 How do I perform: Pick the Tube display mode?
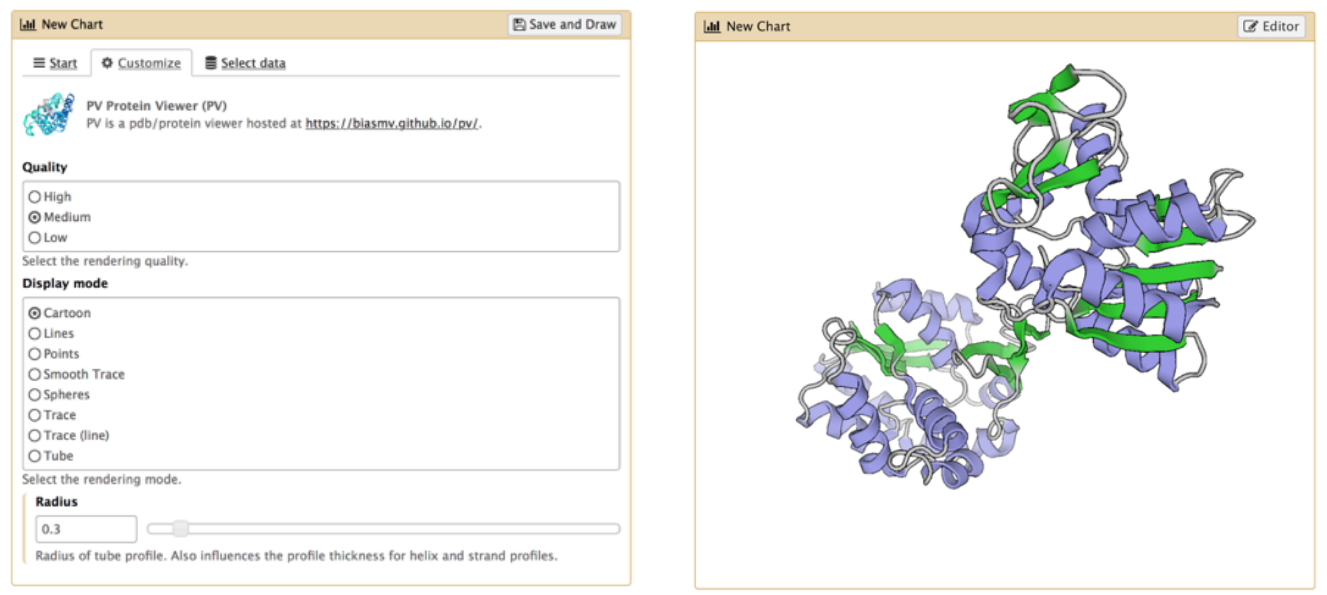[x=35, y=456]
